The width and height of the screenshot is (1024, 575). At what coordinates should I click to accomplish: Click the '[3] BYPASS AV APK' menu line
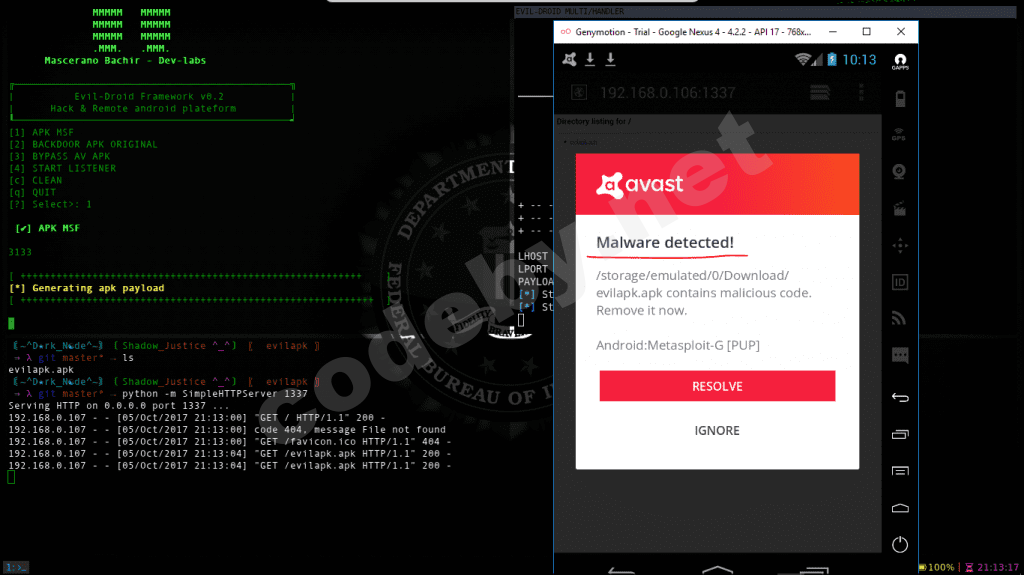pyautogui.click(x=59, y=156)
